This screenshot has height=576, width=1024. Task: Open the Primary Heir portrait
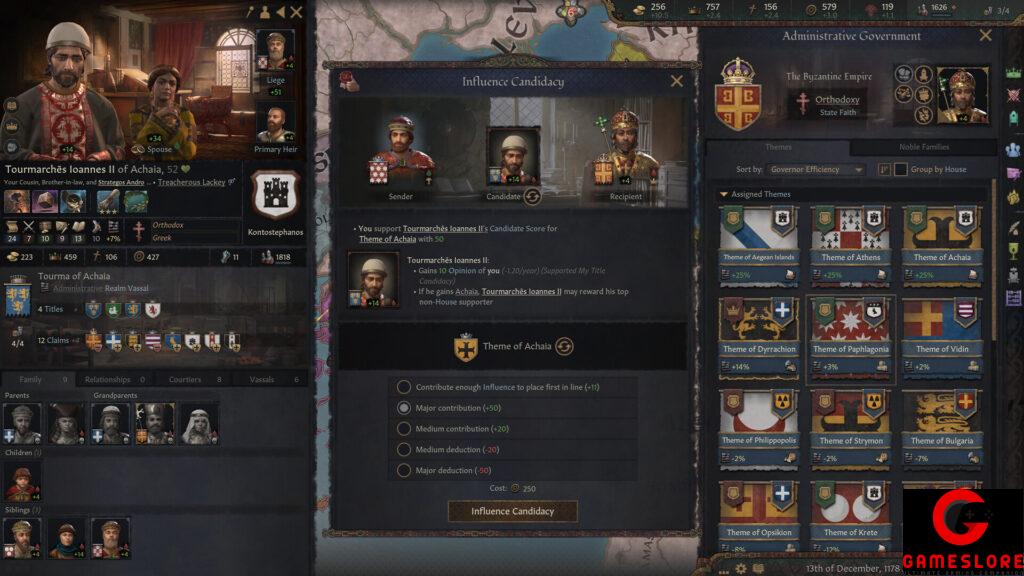(x=275, y=124)
